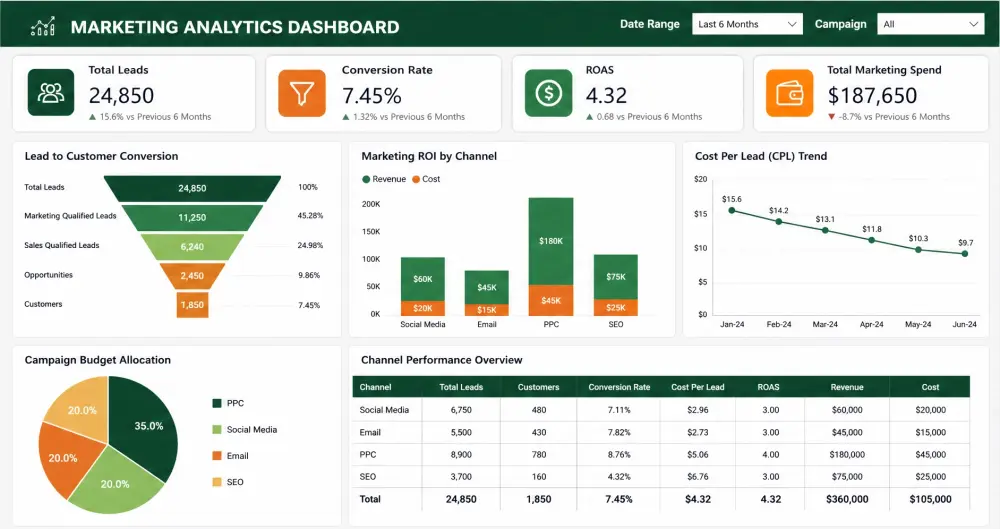Click the Social Media legend swatch
1000x529 pixels.
[217, 429]
